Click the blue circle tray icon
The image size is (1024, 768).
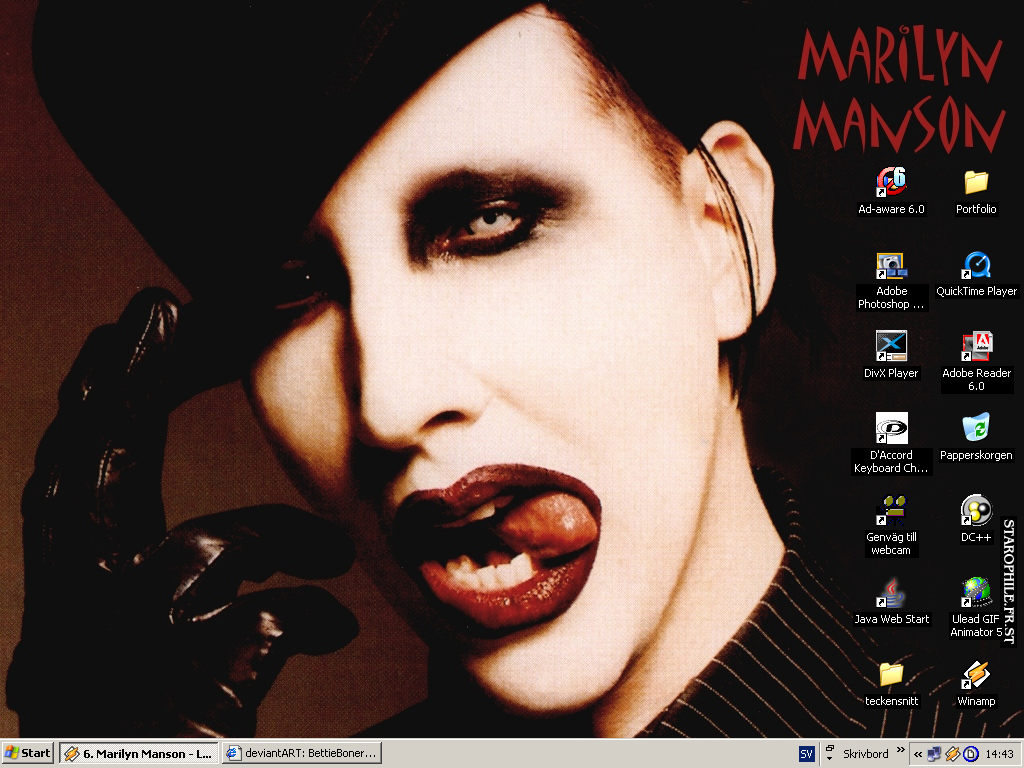pos(971,754)
